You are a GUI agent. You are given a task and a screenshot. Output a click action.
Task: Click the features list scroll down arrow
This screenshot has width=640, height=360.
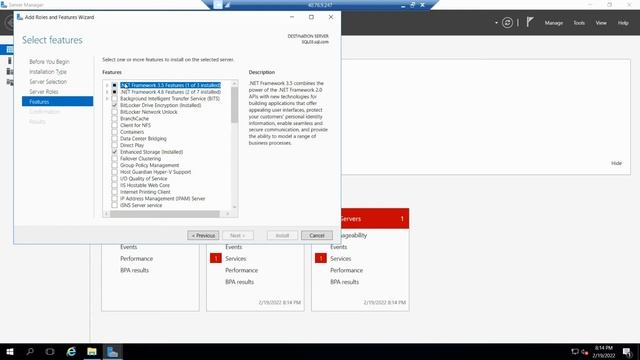(234, 207)
